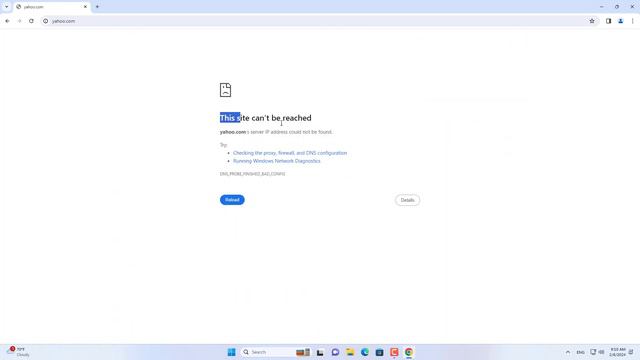Open 'Checking the proxy, firewall, and DNS configuration' link
This screenshot has width=640, height=360.
coord(290,153)
